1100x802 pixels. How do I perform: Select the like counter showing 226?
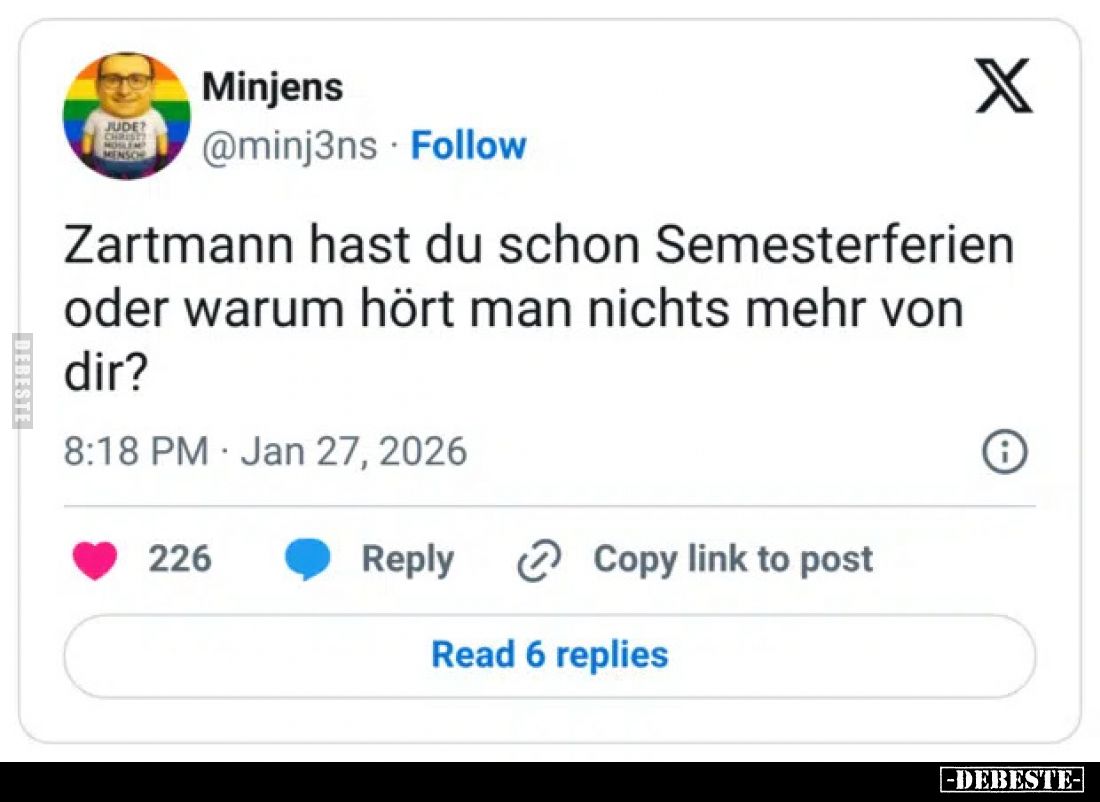pos(181,560)
